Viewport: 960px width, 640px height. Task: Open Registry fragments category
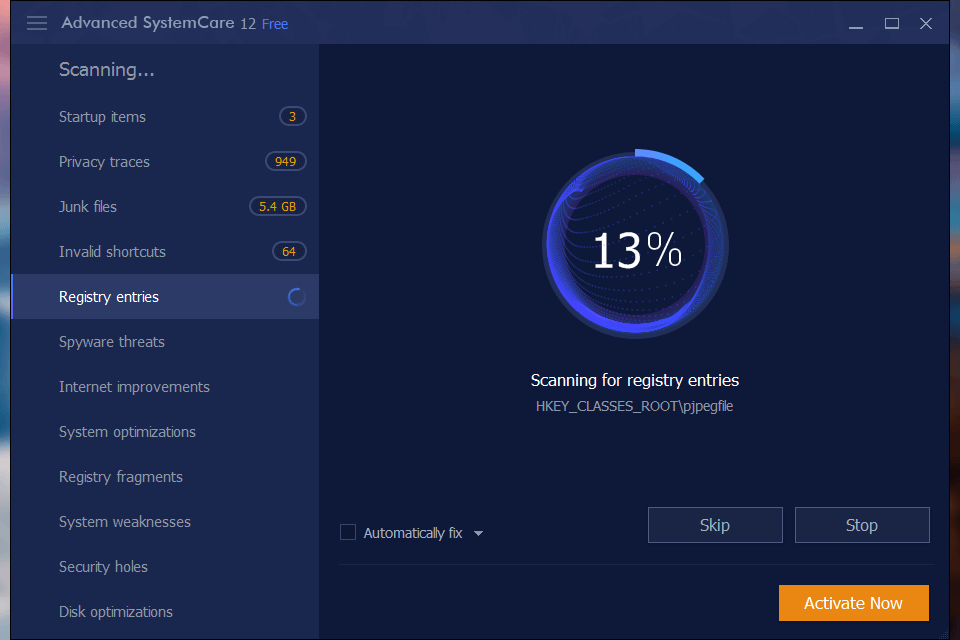coord(120,476)
